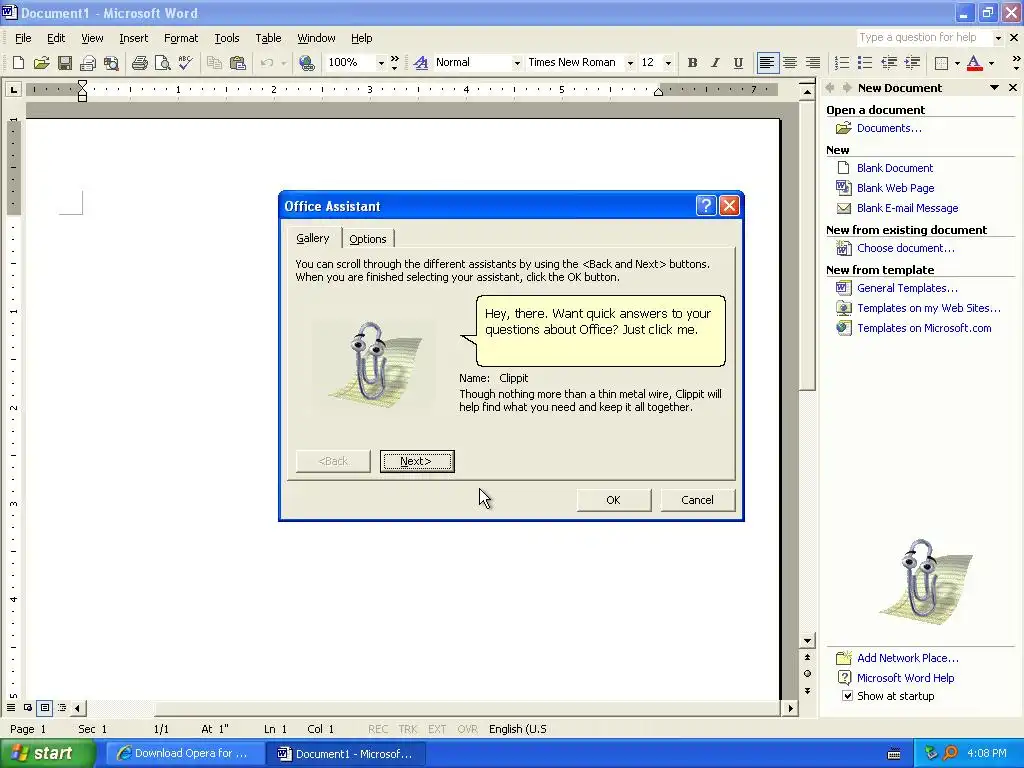Uncheck Show at startup checkbox
Screen dimensions: 1024x768
point(847,696)
